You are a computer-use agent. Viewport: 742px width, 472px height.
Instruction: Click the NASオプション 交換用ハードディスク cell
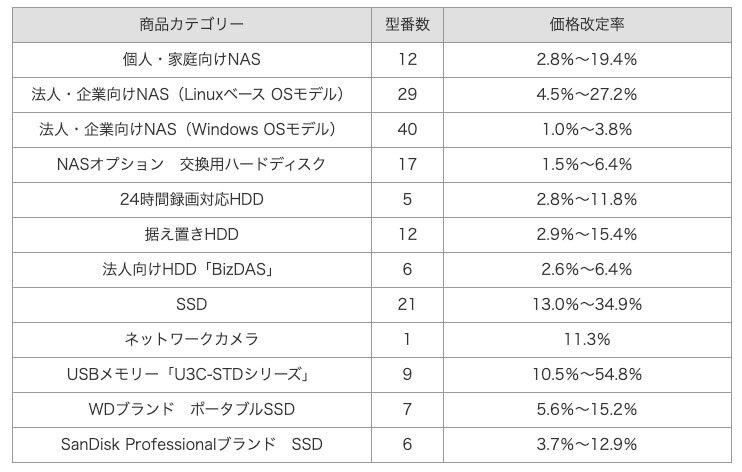click(190, 164)
